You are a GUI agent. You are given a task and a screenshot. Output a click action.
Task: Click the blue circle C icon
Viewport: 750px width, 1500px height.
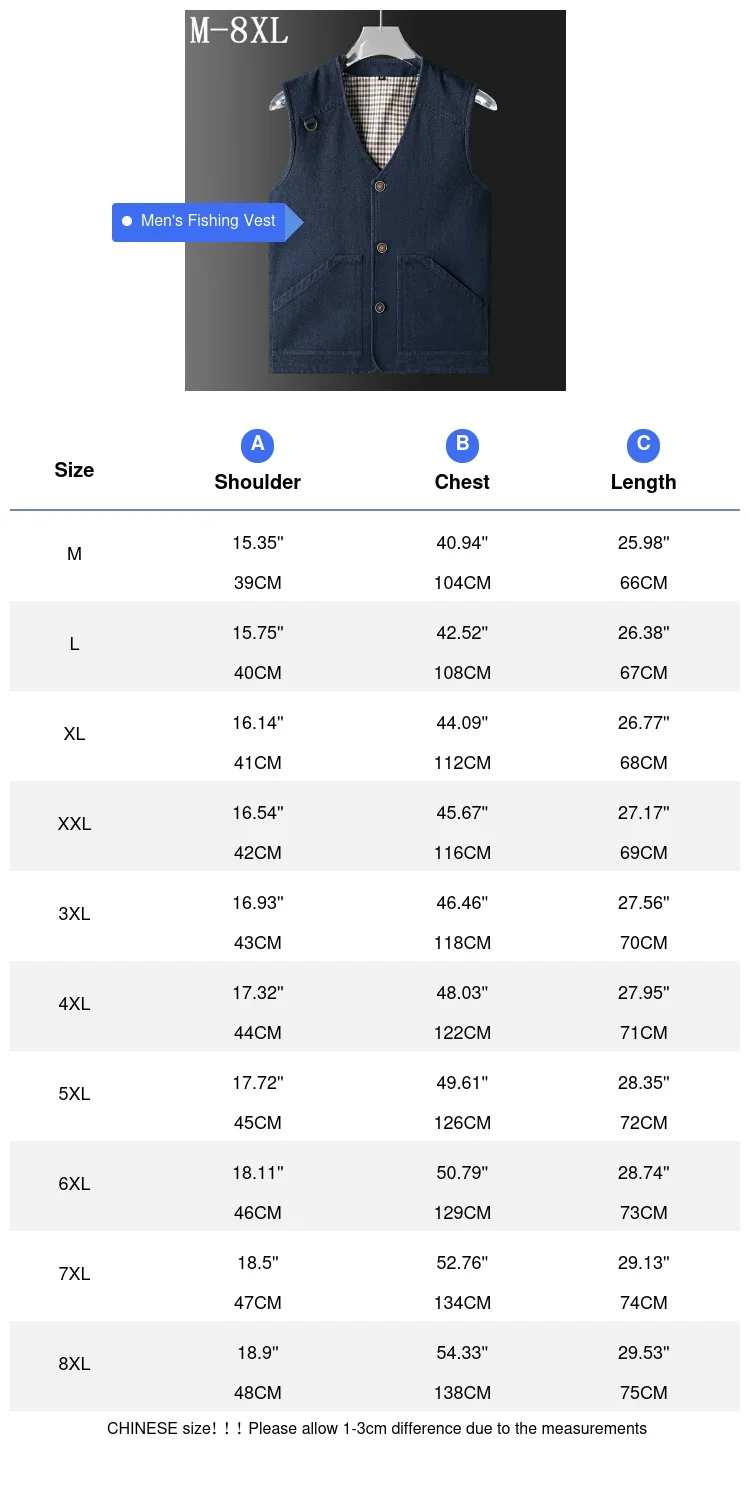tap(643, 445)
